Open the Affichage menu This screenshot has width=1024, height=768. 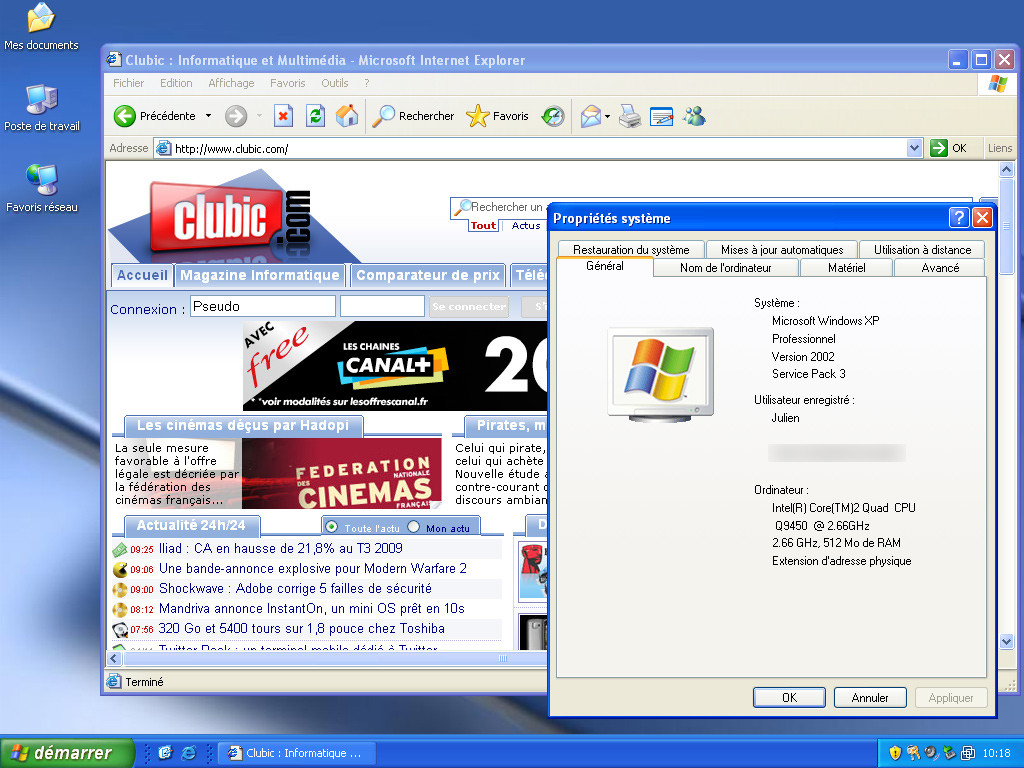pyautogui.click(x=231, y=83)
